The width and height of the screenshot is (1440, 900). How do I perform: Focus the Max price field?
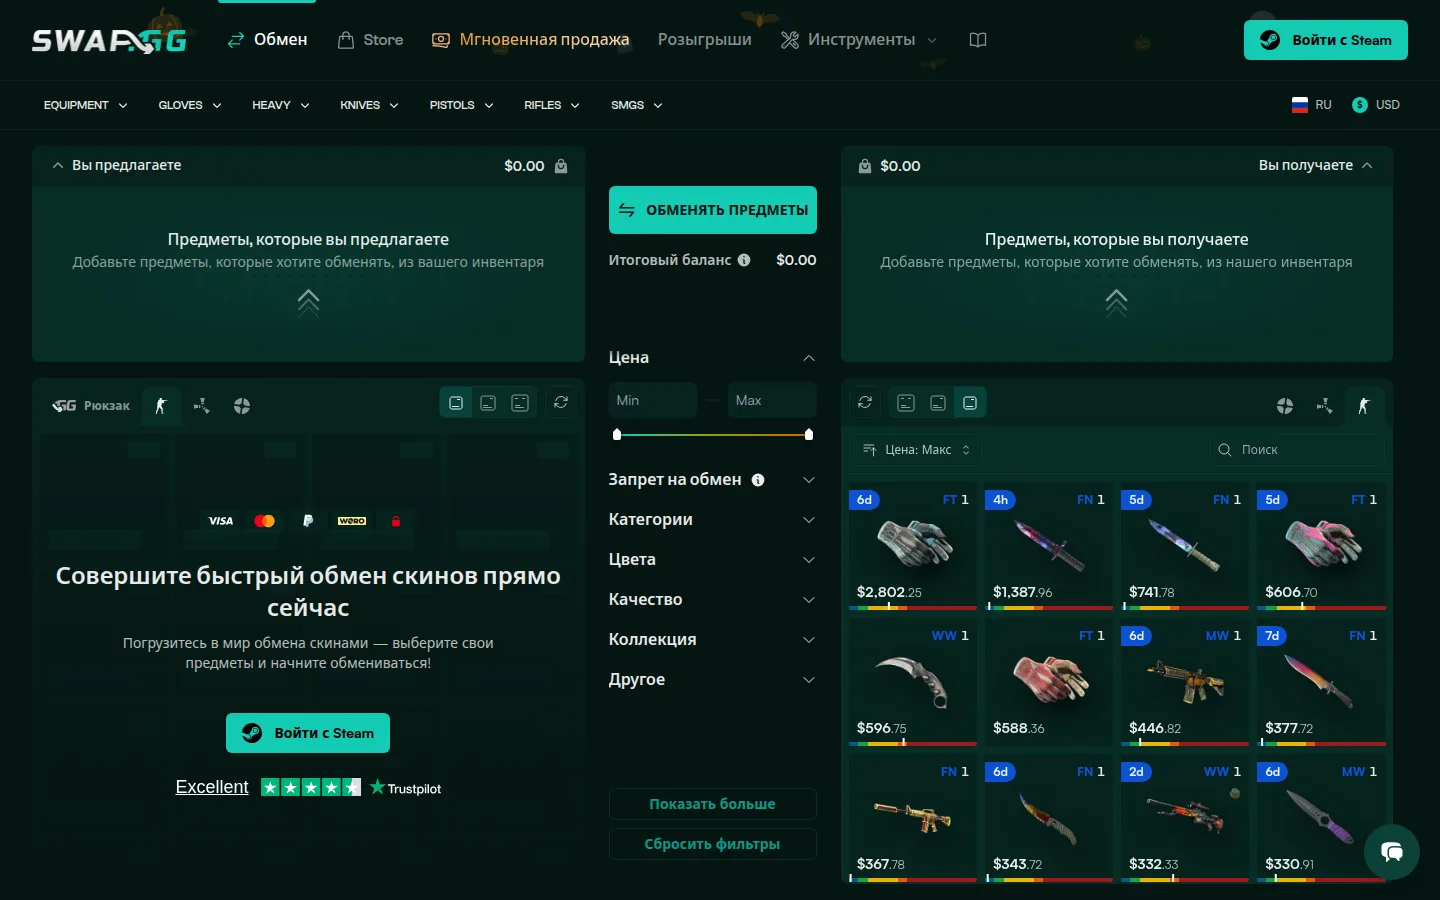tap(772, 400)
